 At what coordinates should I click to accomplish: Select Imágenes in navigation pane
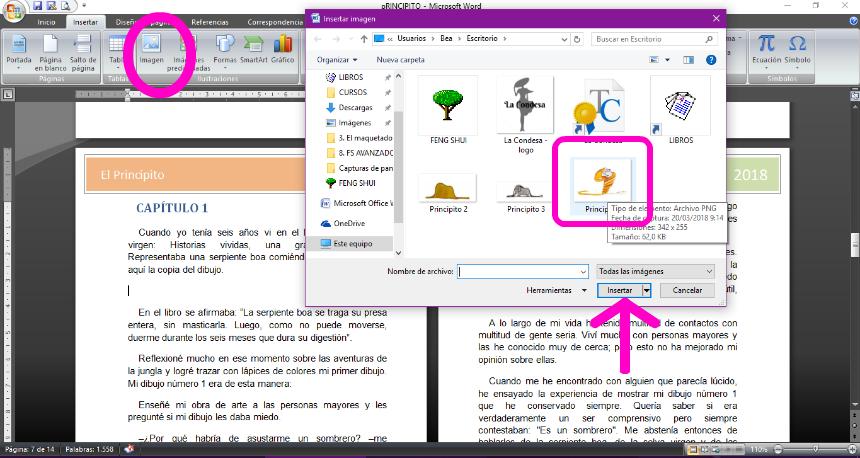point(354,123)
